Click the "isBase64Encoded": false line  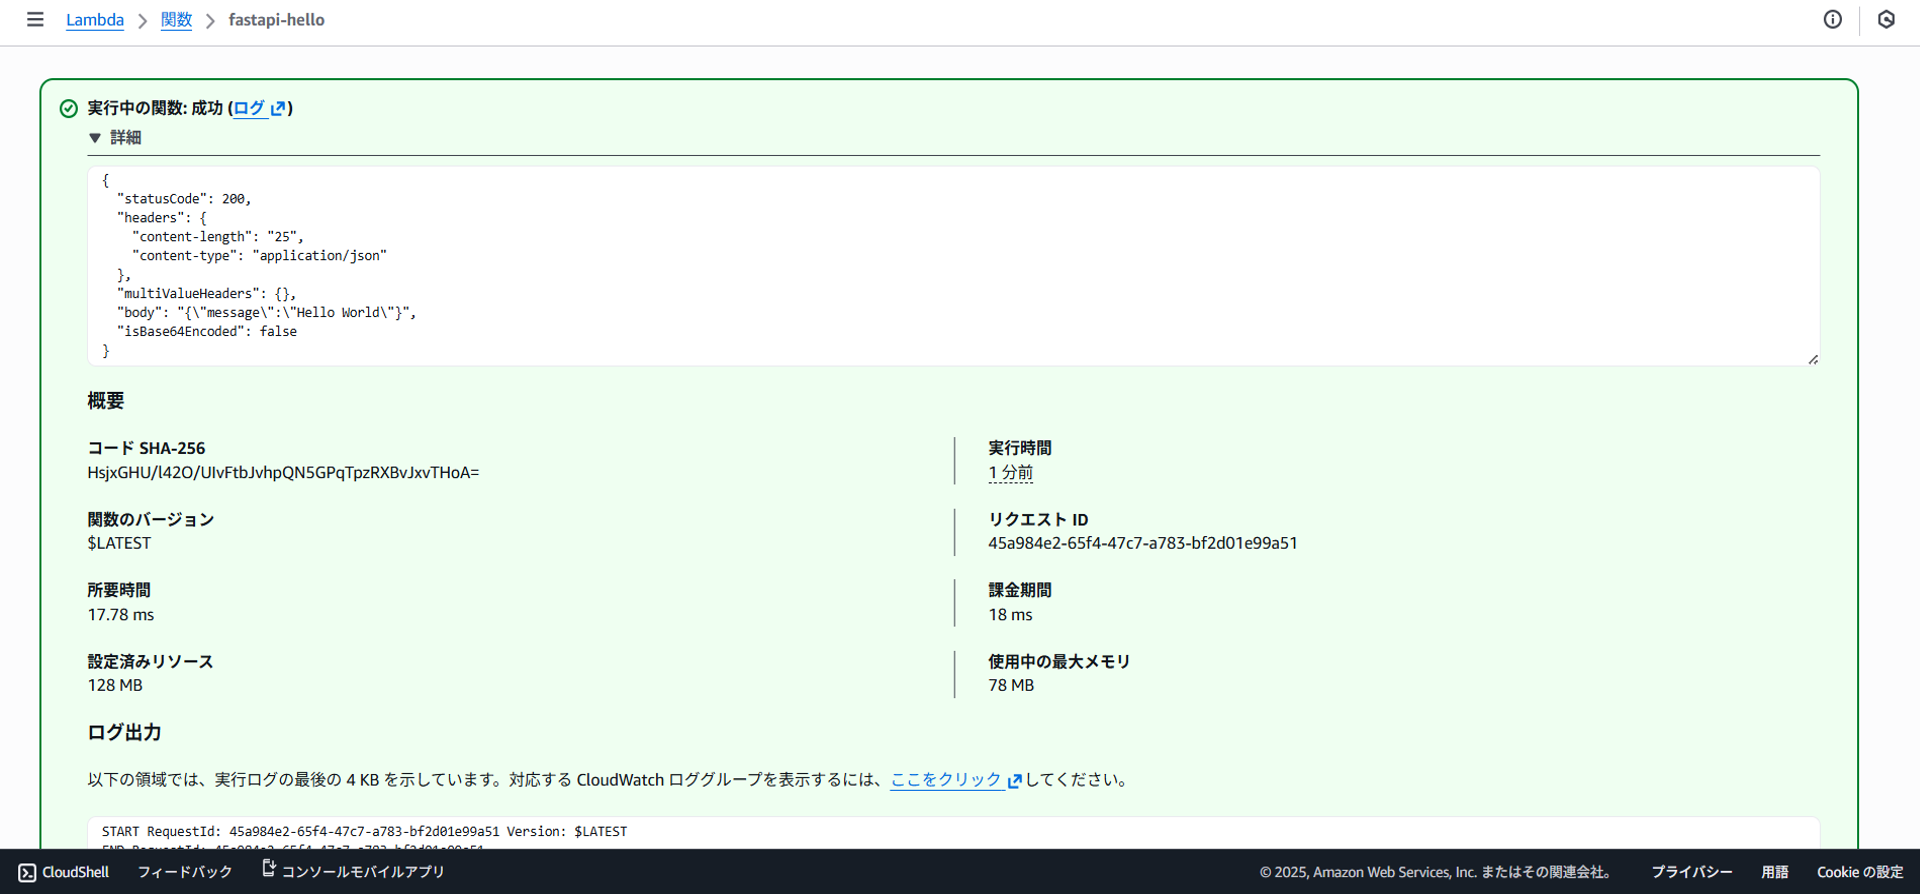click(206, 332)
